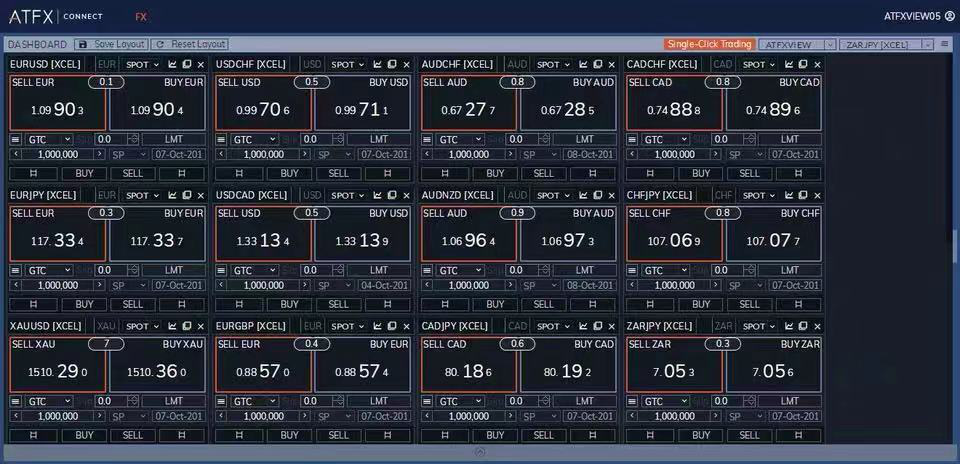Image resolution: width=960 pixels, height=464 pixels.
Task: Click the icon right of SELL in ZARJPY panel
Action: 798,435
